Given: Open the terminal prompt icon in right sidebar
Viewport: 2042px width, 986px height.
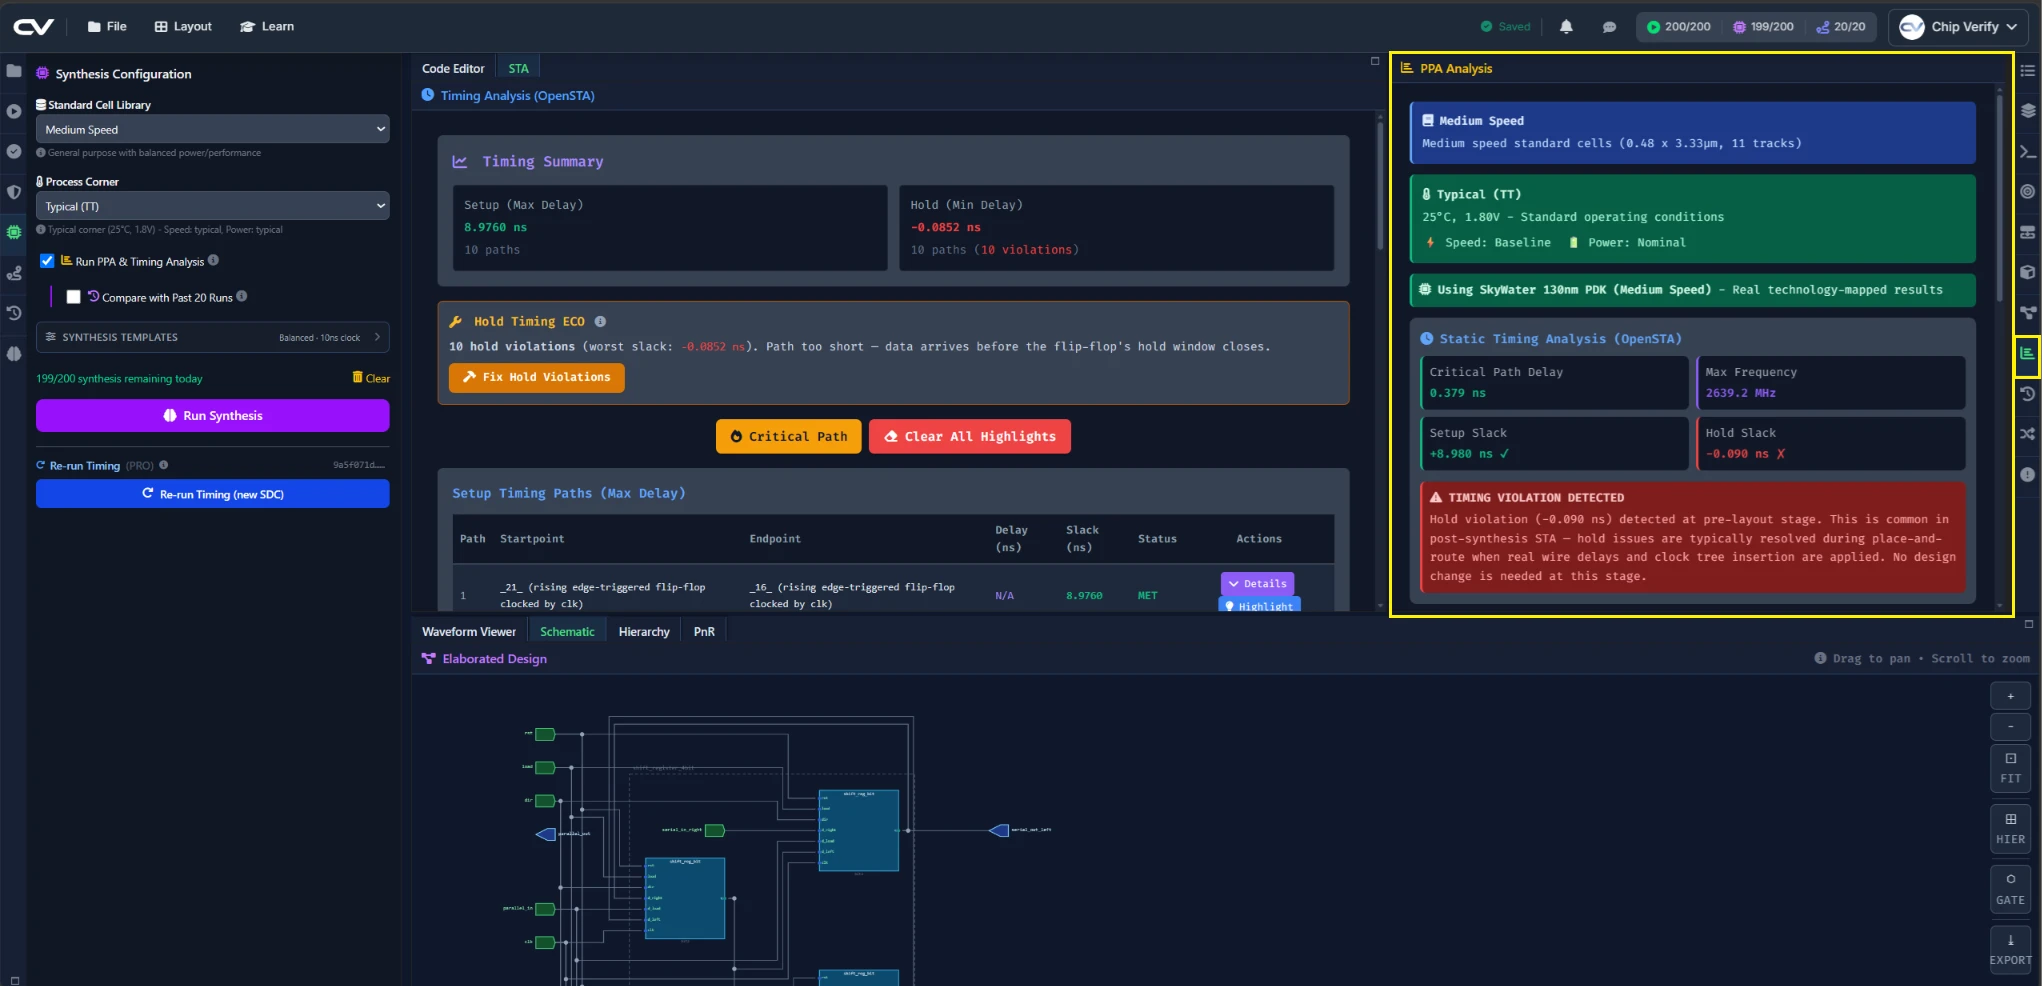Looking at the screenshot, I should [2027, 151].
